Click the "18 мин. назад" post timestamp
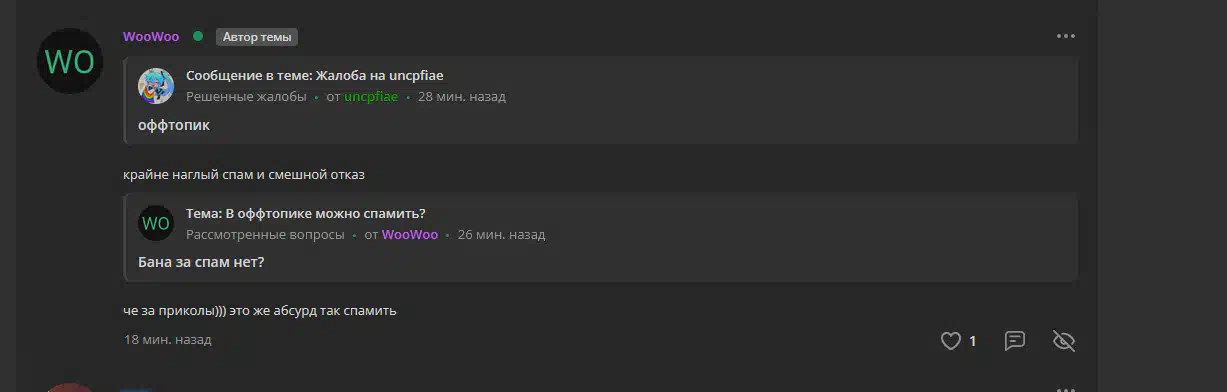1227x392 pixels. (x=168, y=340)
